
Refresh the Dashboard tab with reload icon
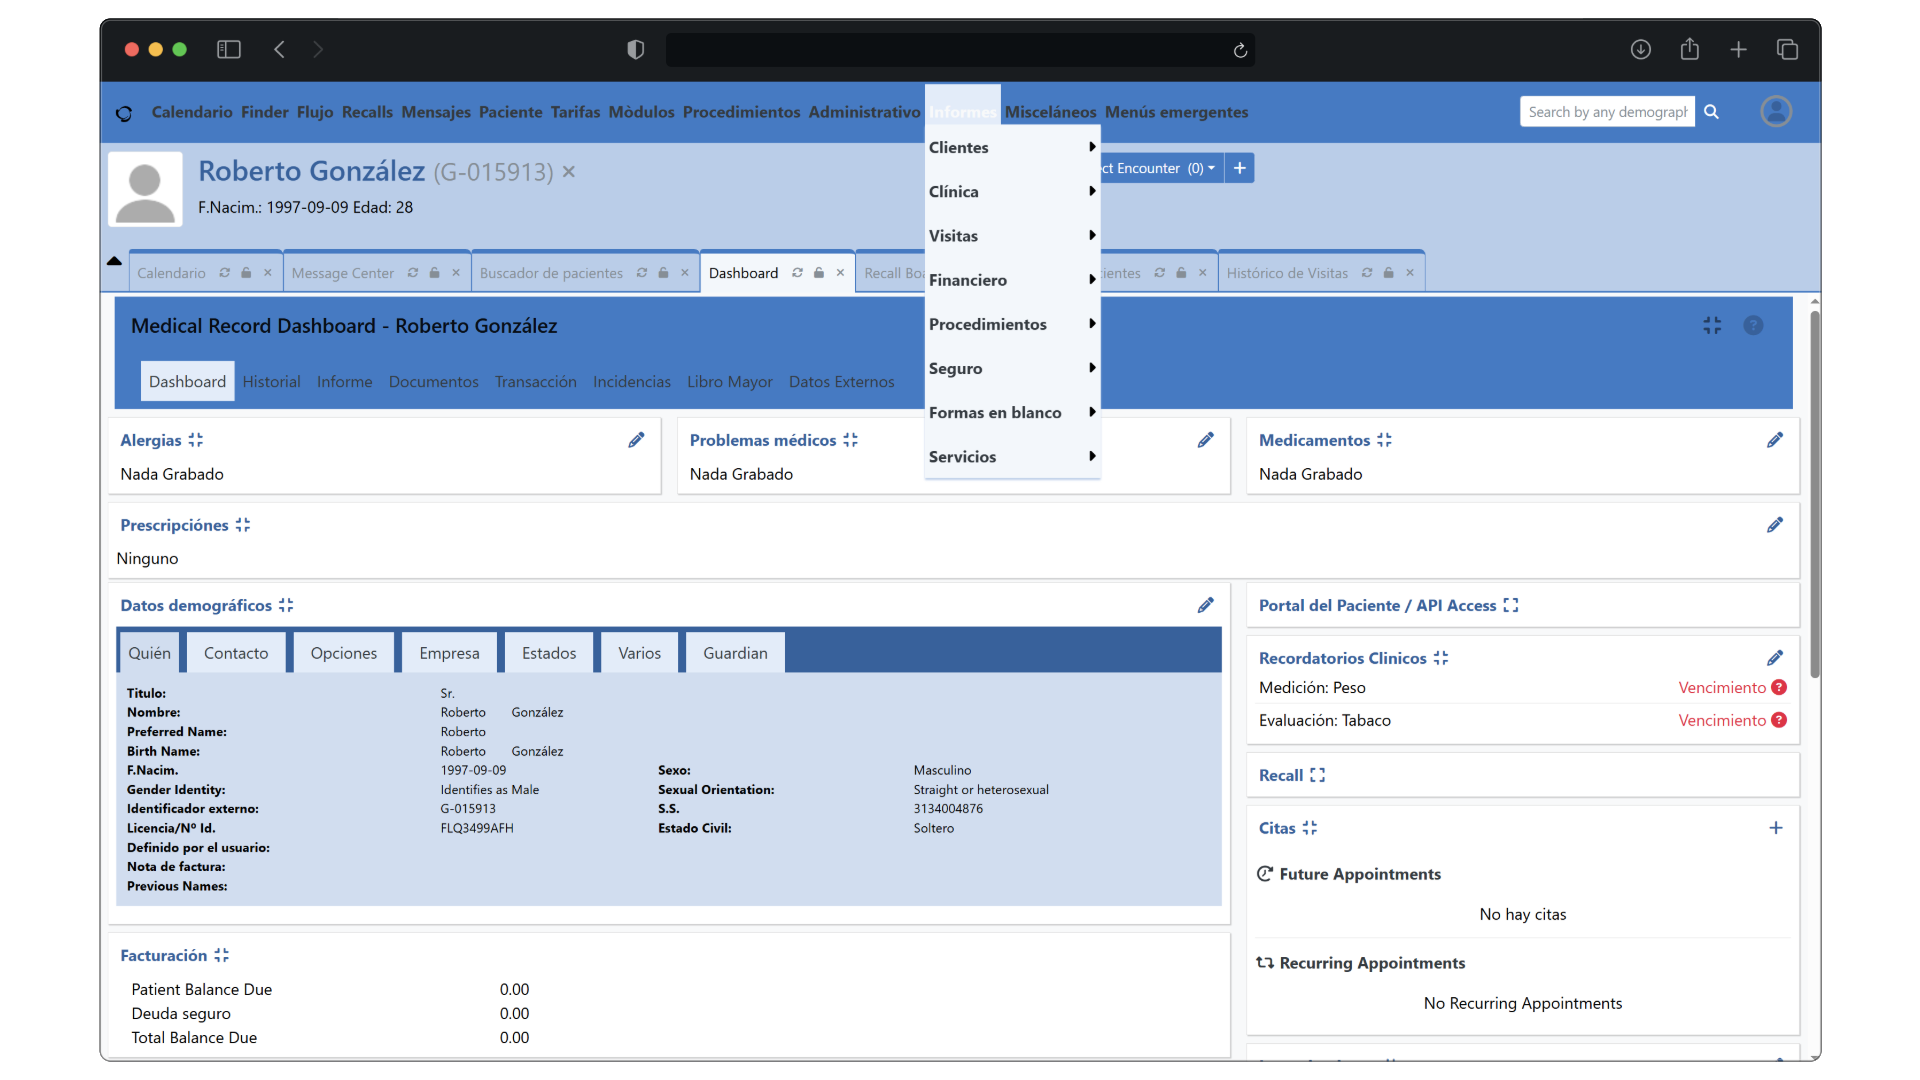(797, 273)
